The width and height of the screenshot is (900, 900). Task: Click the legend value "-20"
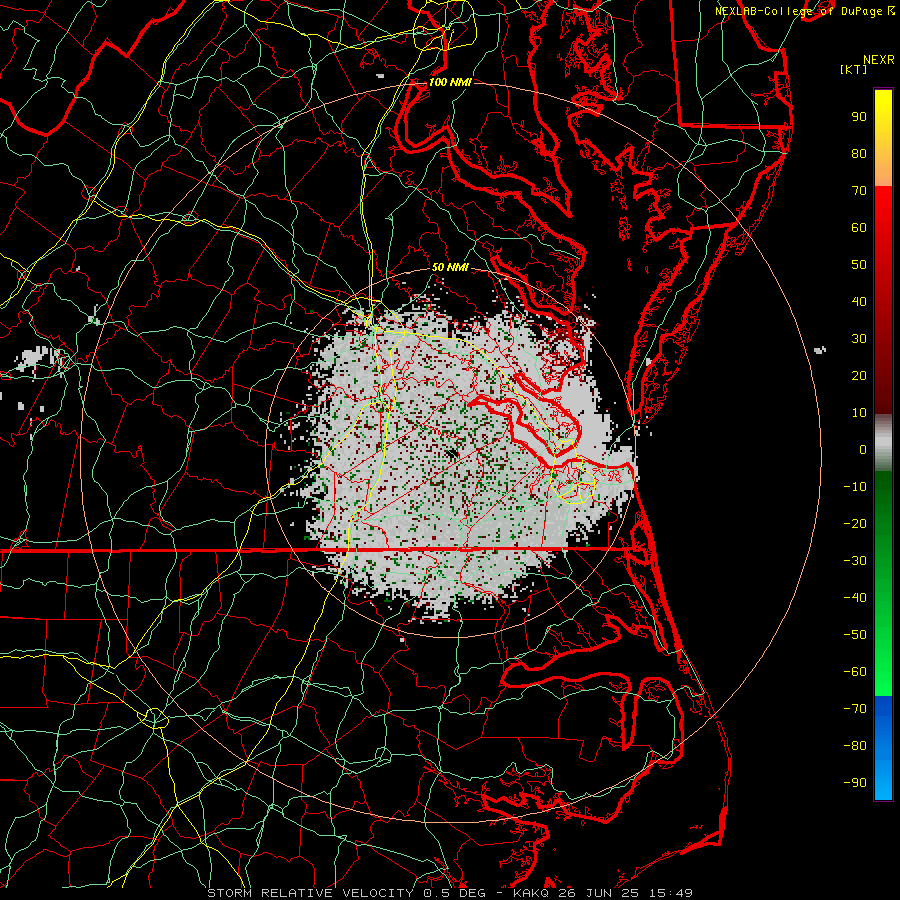click(855, 524)
